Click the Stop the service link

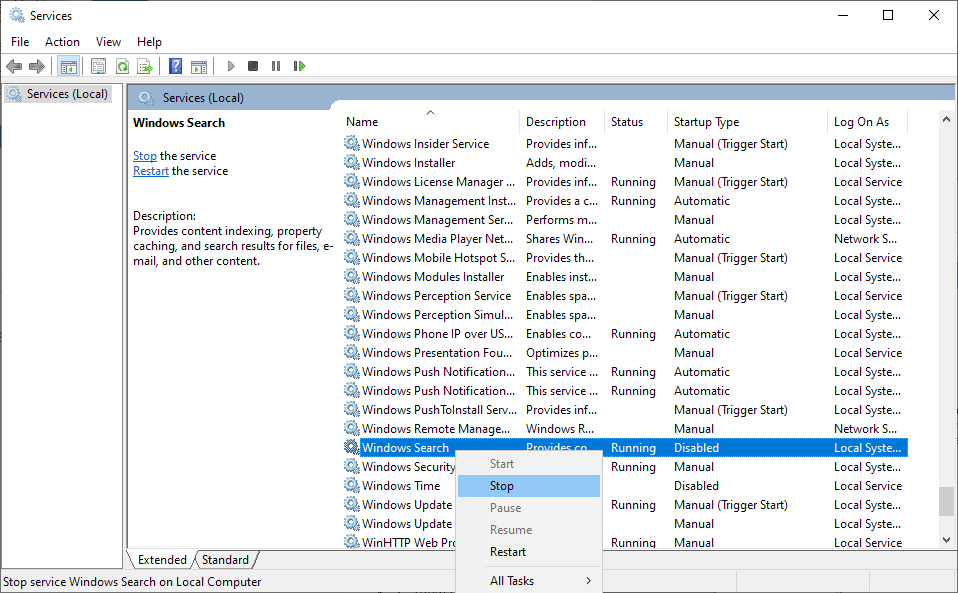point(145,156)
